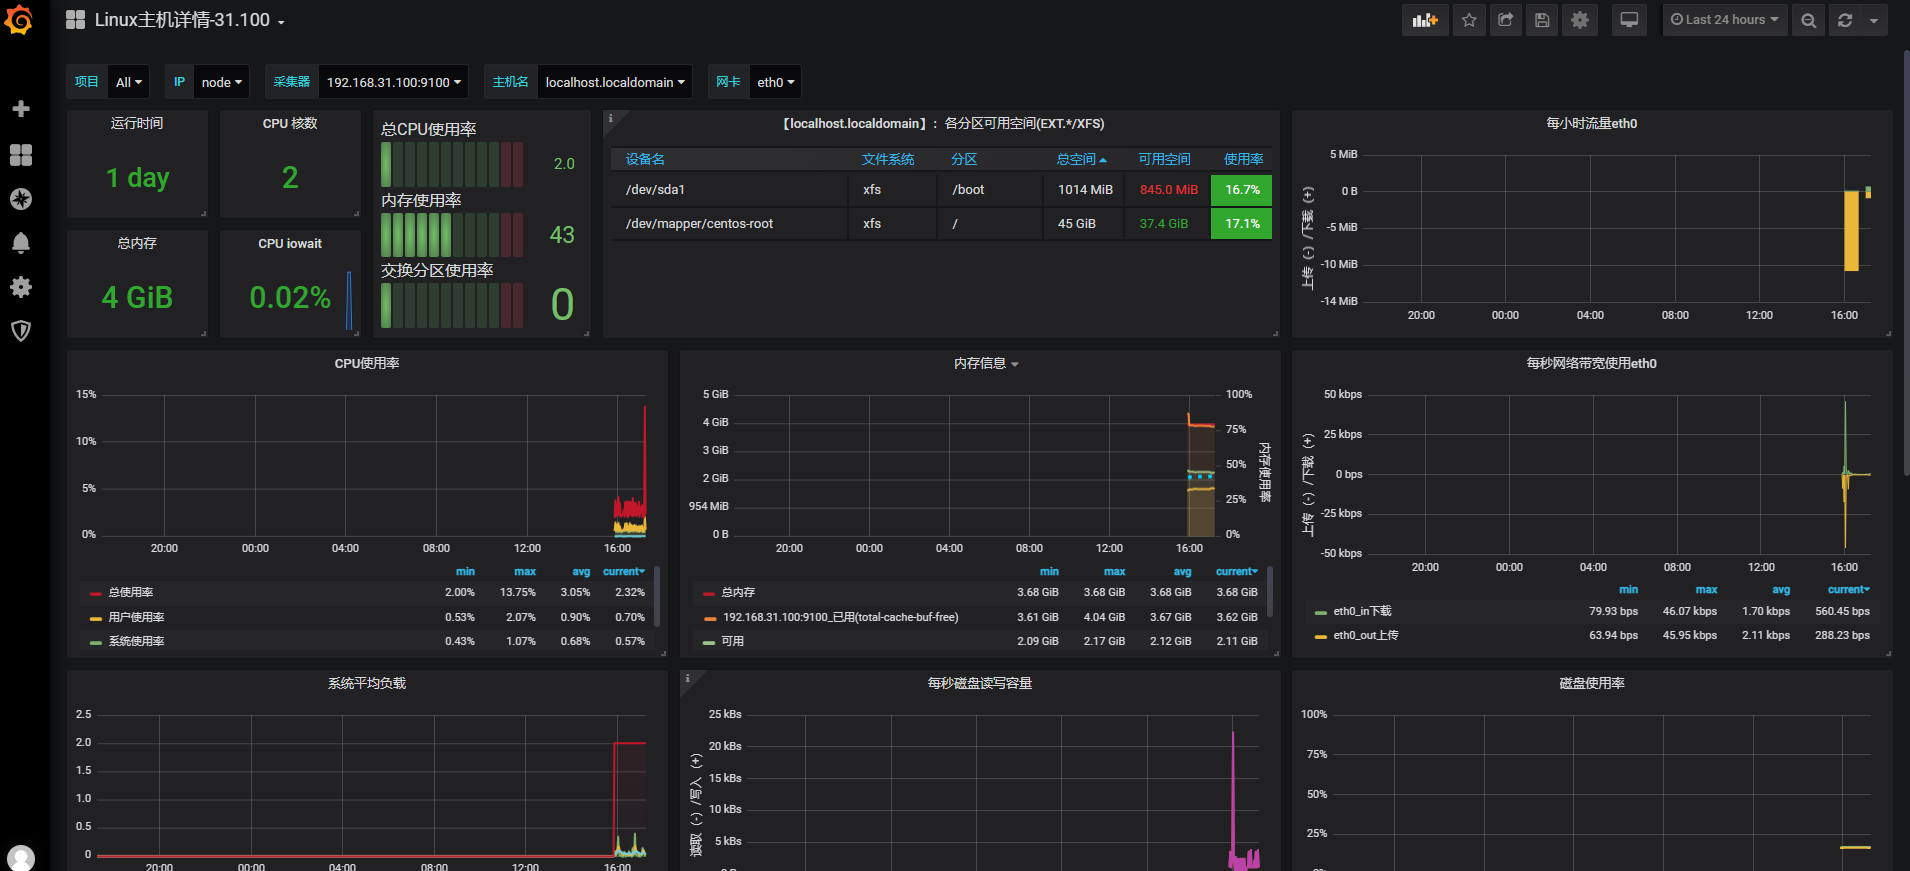Open the user avatar in sidebar

tap(20, 858)
